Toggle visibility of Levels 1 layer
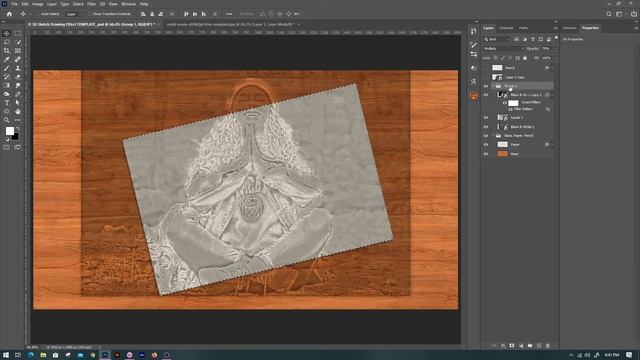Screen dimensions: 640x360 (486, 118)
